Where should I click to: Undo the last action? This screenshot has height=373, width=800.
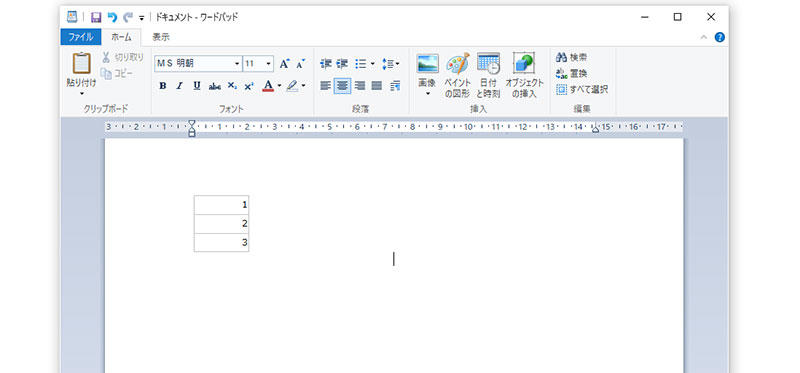pyautogui.click(x=112, y=17)
